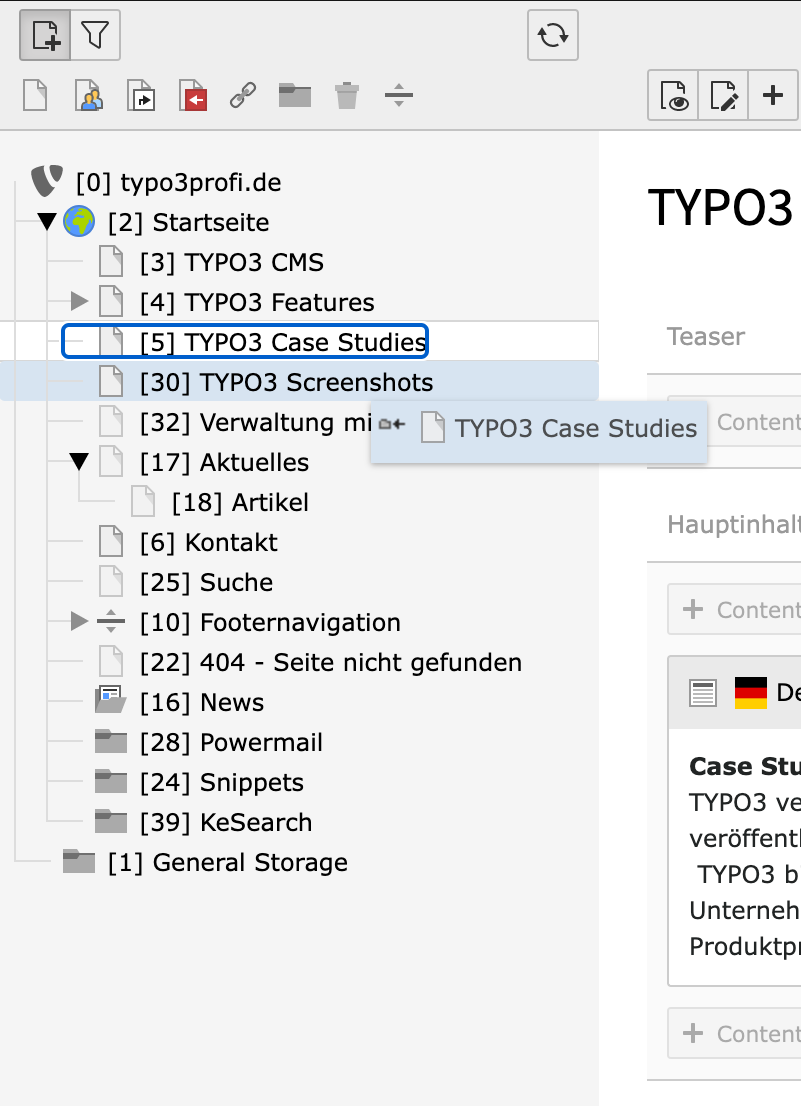The image size is (801, 1106).
Task: Click the folder icon of [39] KeSearch
Action: [111, 822]
